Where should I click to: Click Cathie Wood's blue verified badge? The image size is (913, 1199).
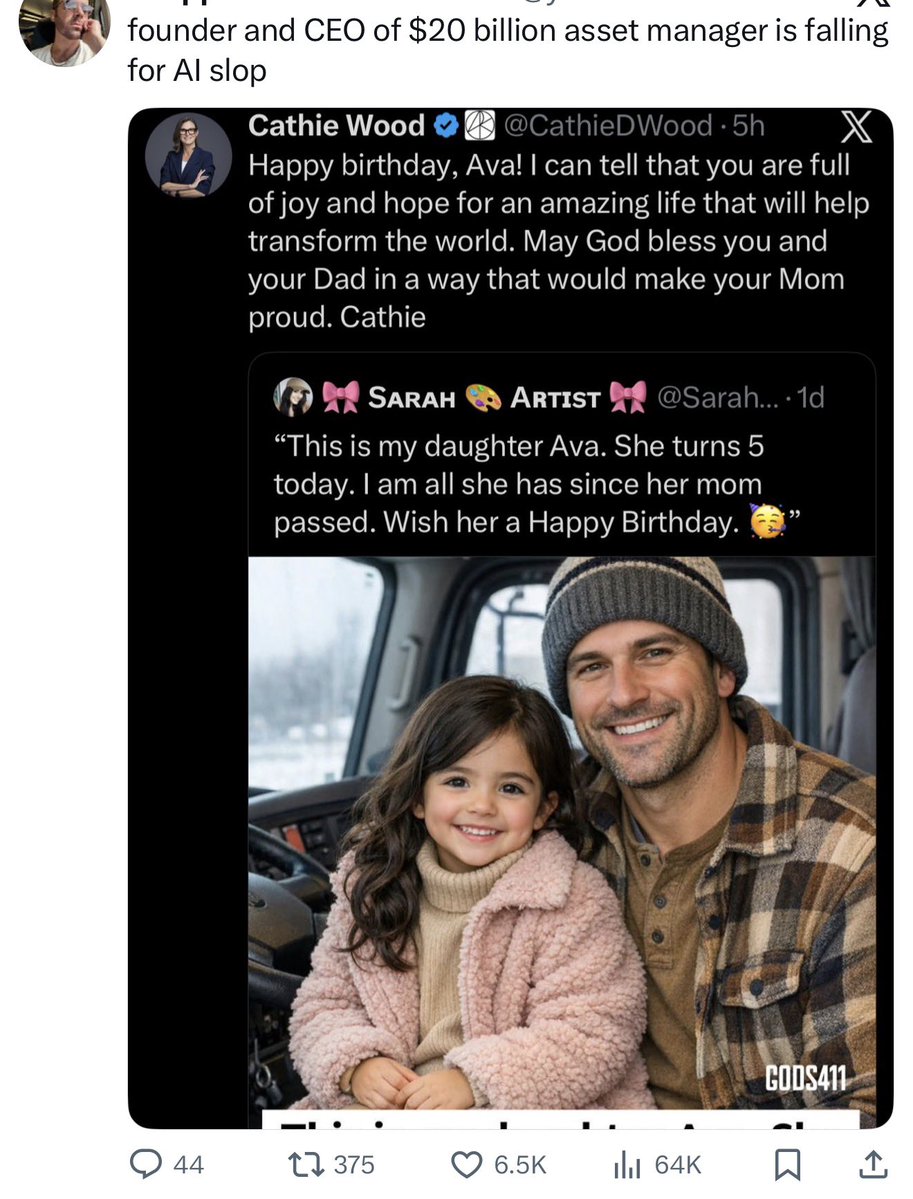pos(446,125)
